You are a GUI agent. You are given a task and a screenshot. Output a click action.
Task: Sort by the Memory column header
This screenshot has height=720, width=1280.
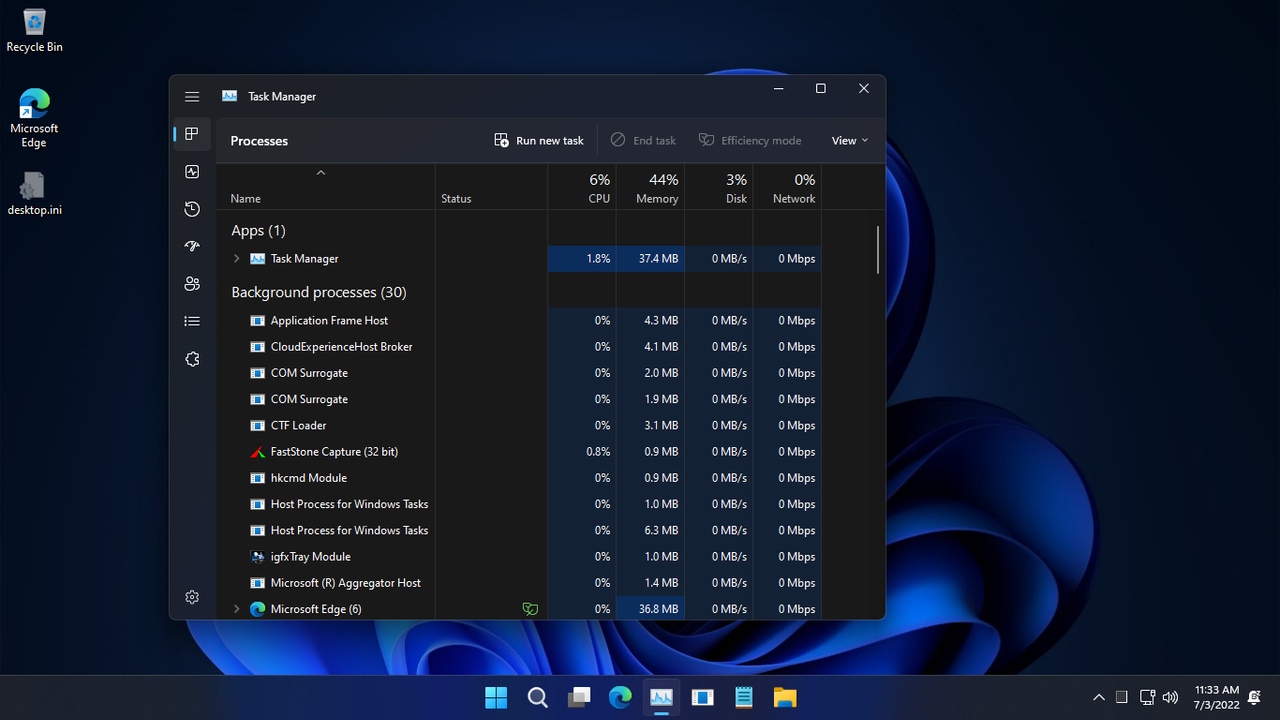click(651, 187)
